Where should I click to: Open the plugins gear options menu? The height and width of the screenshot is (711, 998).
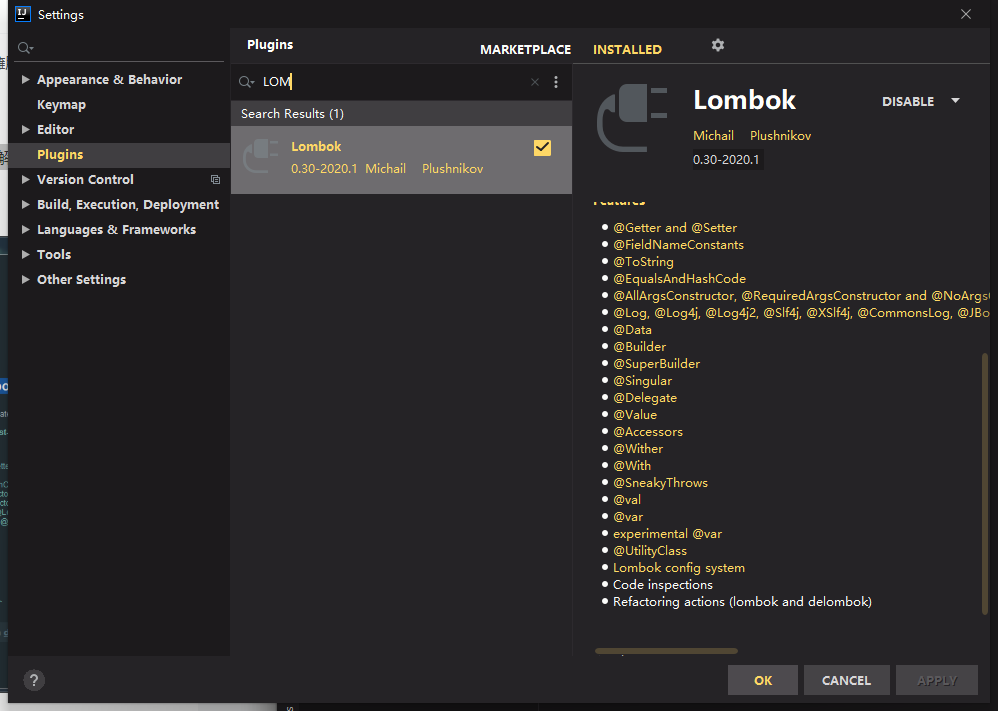point(718,45)
